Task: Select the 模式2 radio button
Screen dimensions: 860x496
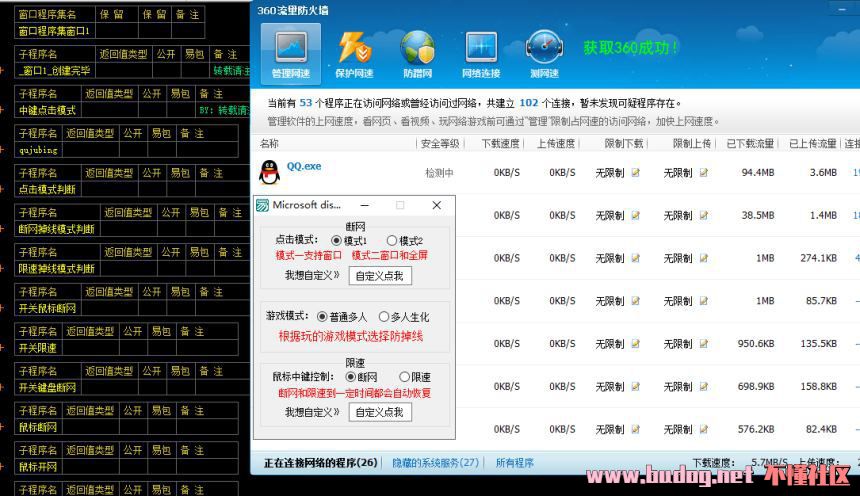Action: [x=392, y=241]
